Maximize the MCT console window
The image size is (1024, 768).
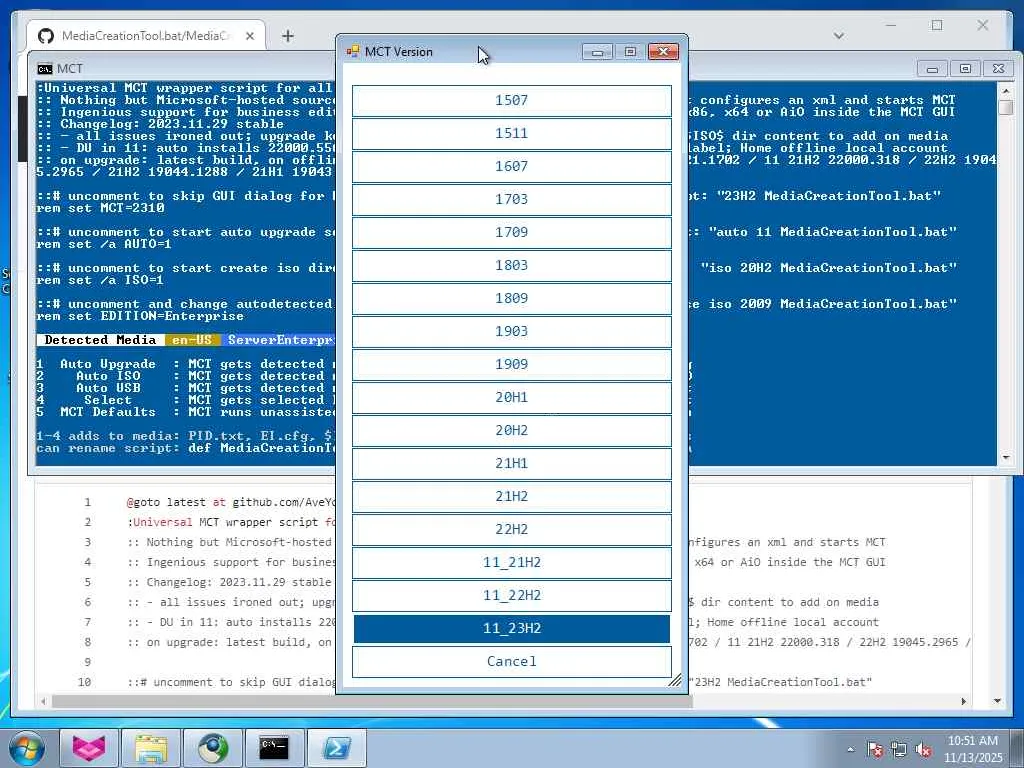965,69
